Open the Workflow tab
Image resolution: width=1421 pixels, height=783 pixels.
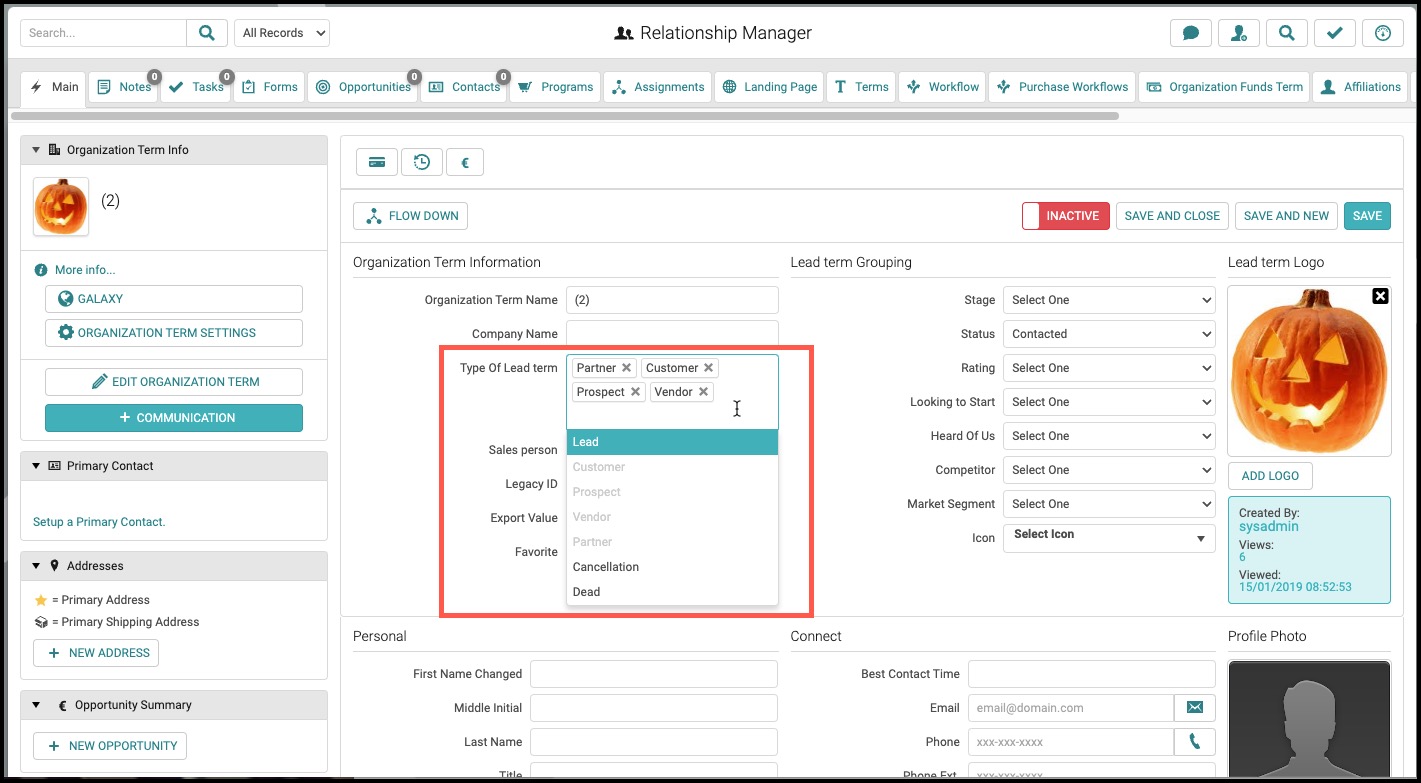click(943, 87)
